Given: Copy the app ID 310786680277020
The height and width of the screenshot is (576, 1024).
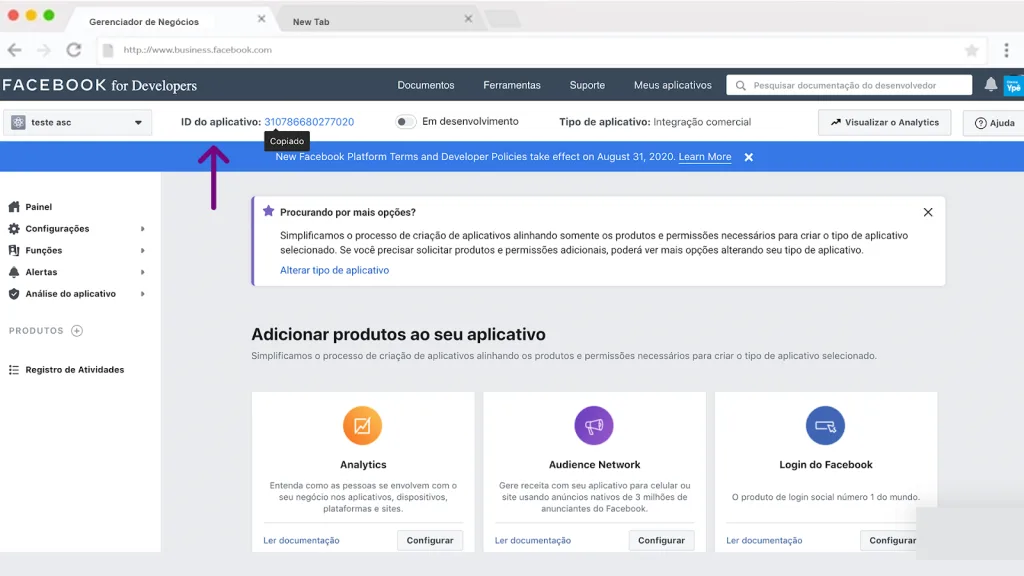Looking at the screenshot, I should pyautogui.click(x=309, y=121).
